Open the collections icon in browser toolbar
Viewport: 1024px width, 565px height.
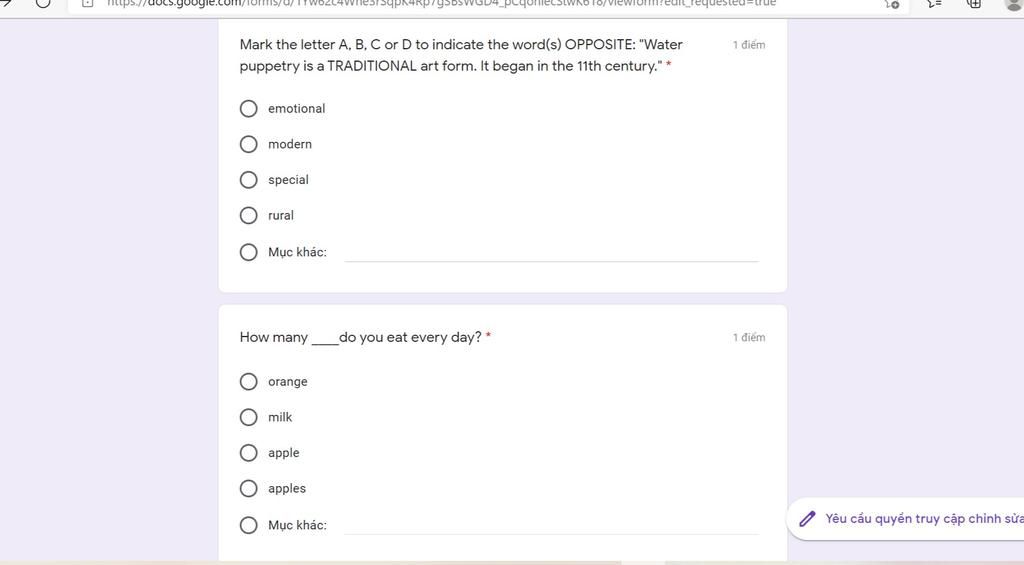click(974, 3)
